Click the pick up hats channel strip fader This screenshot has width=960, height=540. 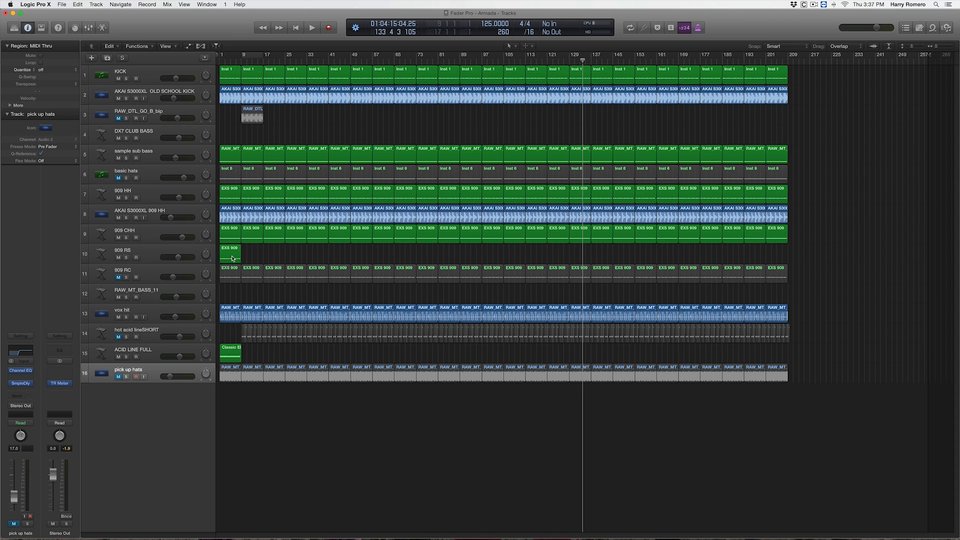coord(14,497)
